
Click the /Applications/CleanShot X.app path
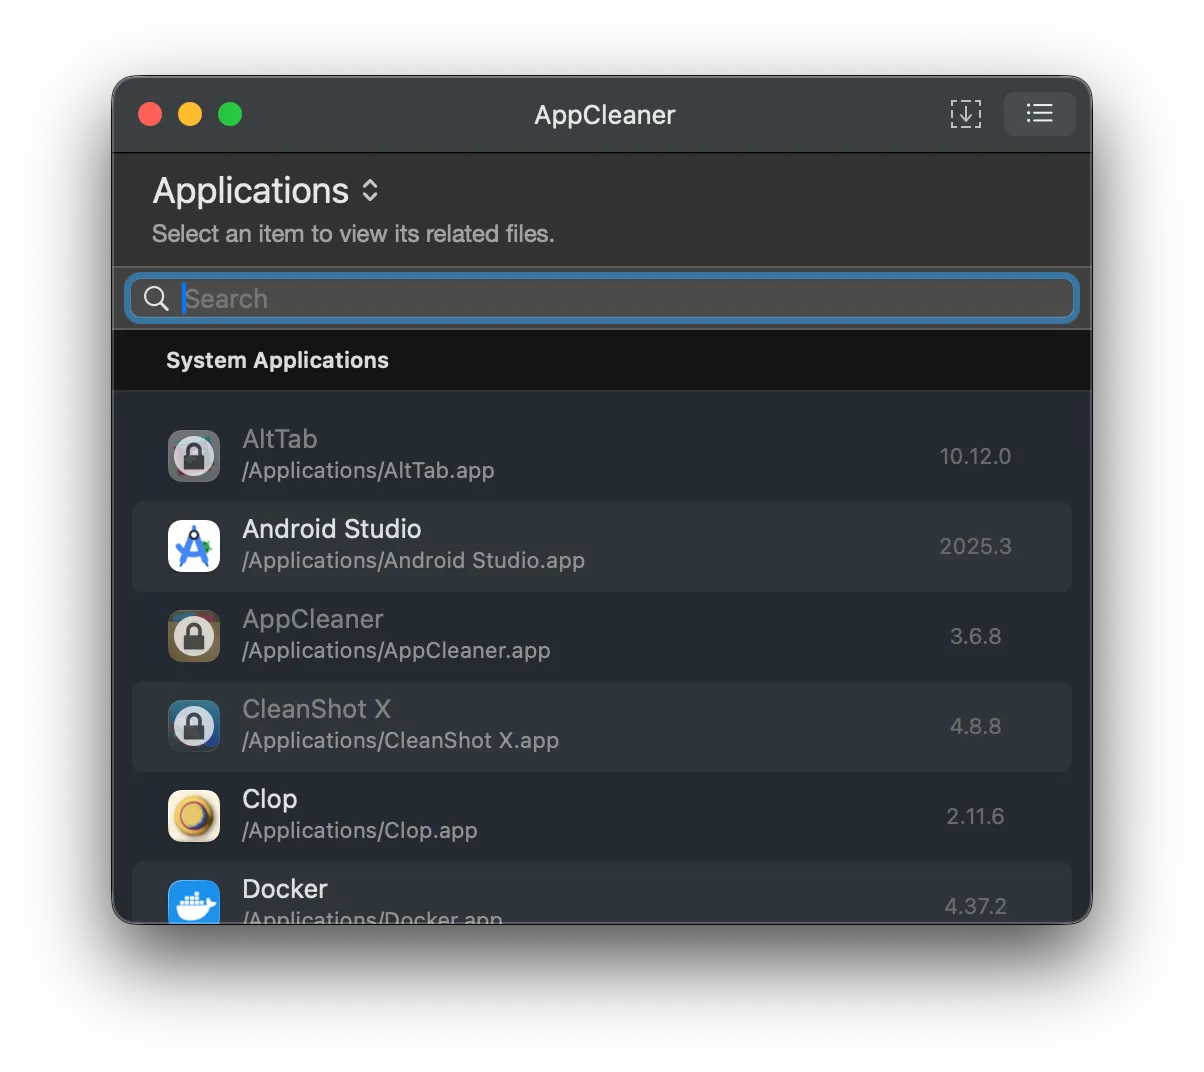(x=400, y=740)
